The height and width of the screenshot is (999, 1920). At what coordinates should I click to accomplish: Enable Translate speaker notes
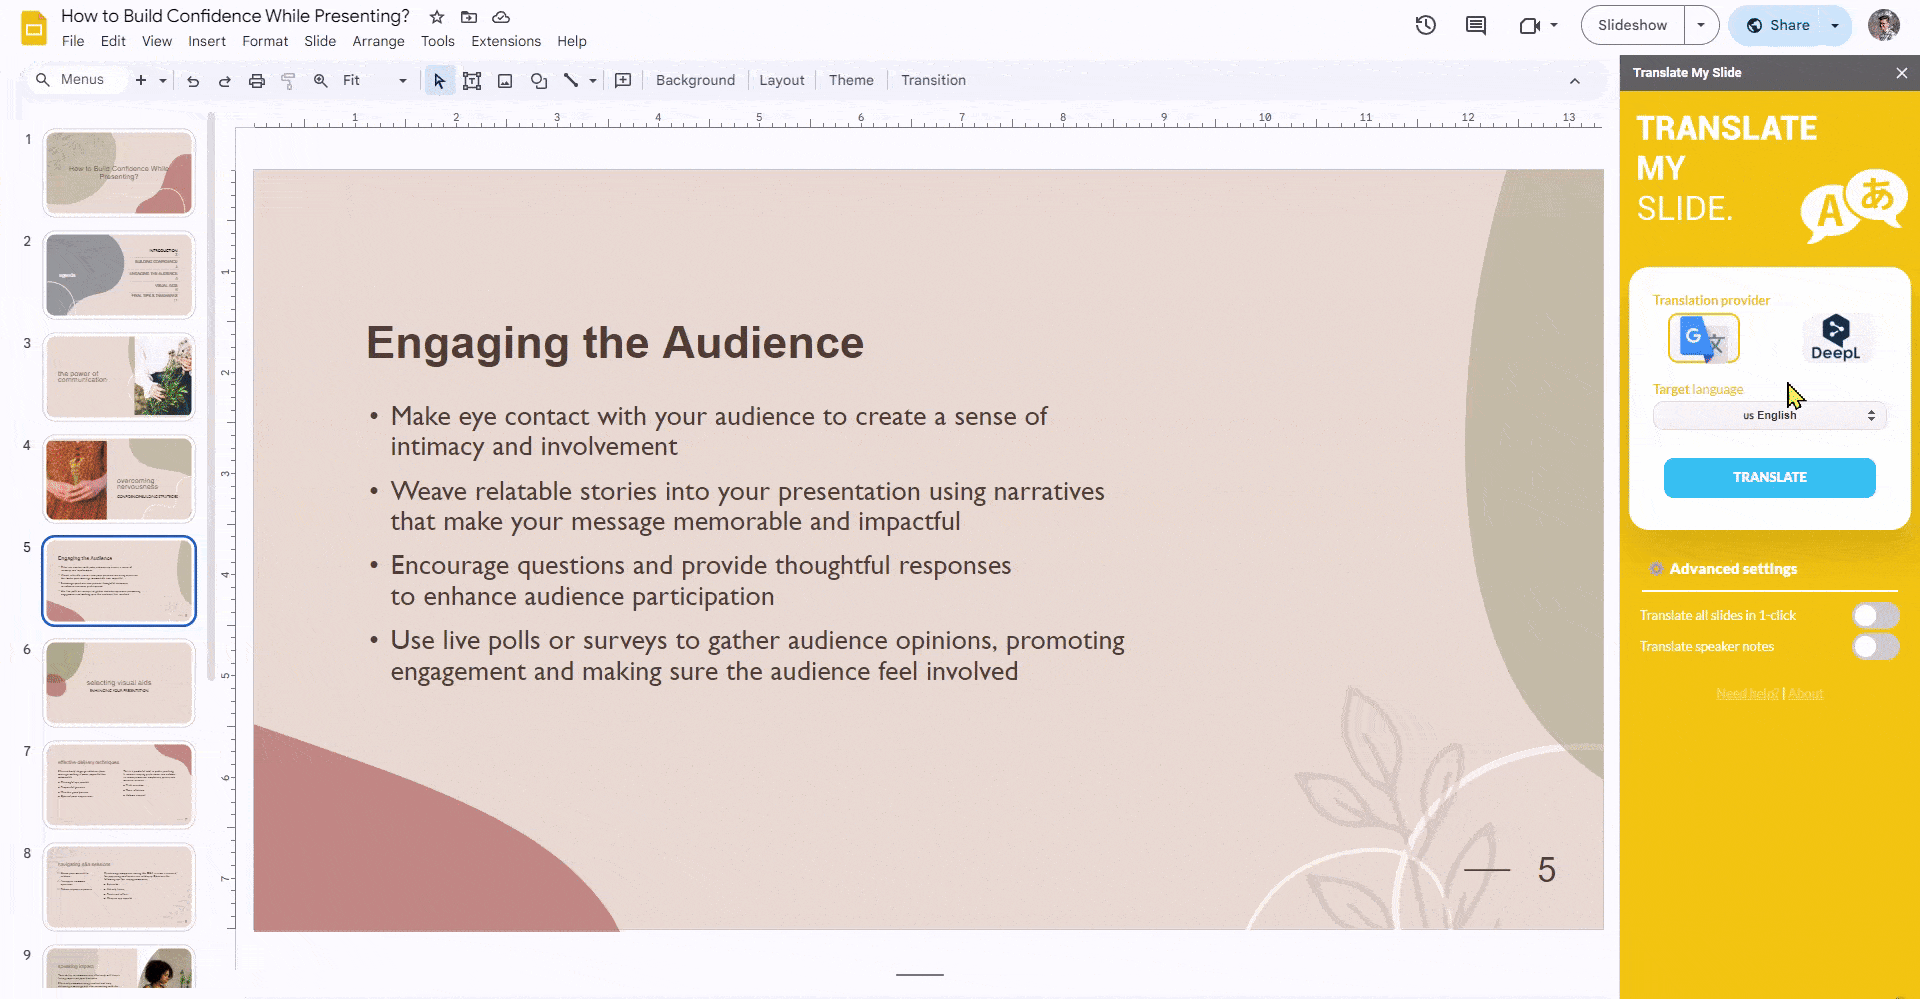click(x=1874, y=647)
